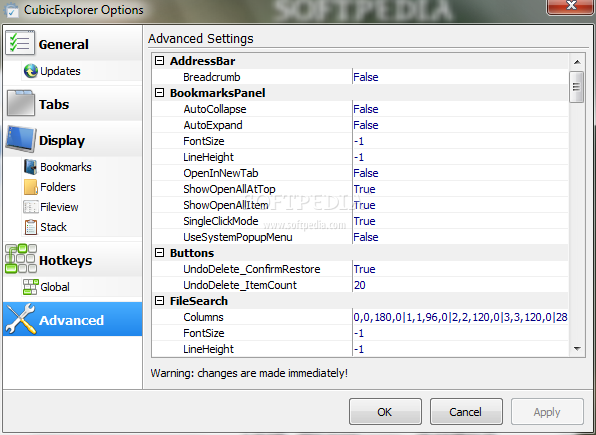Switch to the Hotkeys options page
Image resolution: width=596 pixels, height=435 pixels.
[73, 259]
